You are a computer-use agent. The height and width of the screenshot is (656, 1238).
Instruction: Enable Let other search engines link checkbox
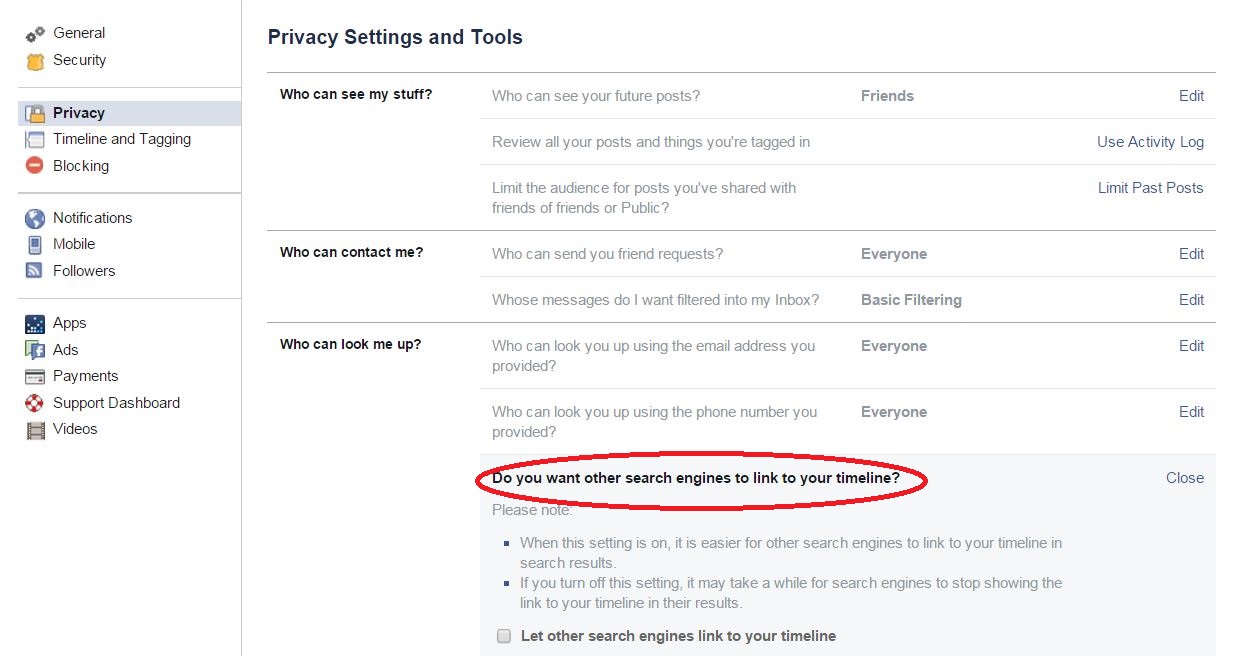(504, 636)
